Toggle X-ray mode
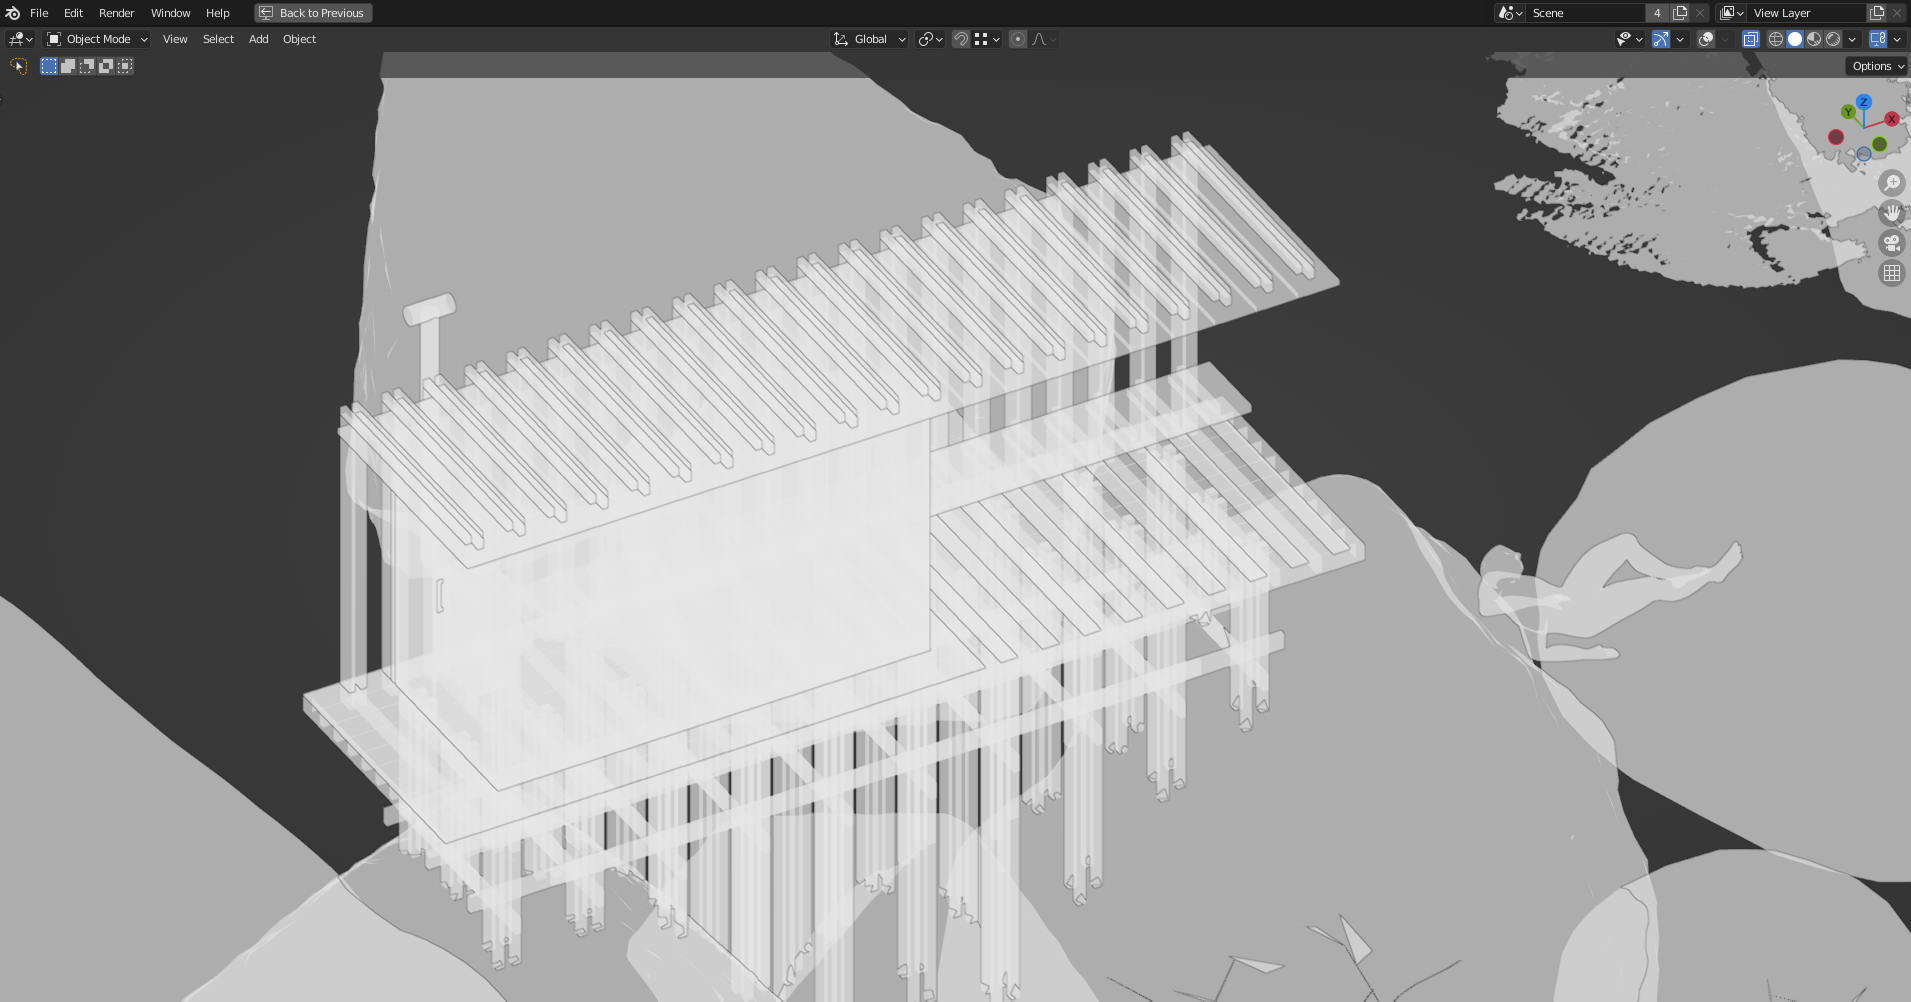The image size is (1911, 1002). [x=1750, y=39]
